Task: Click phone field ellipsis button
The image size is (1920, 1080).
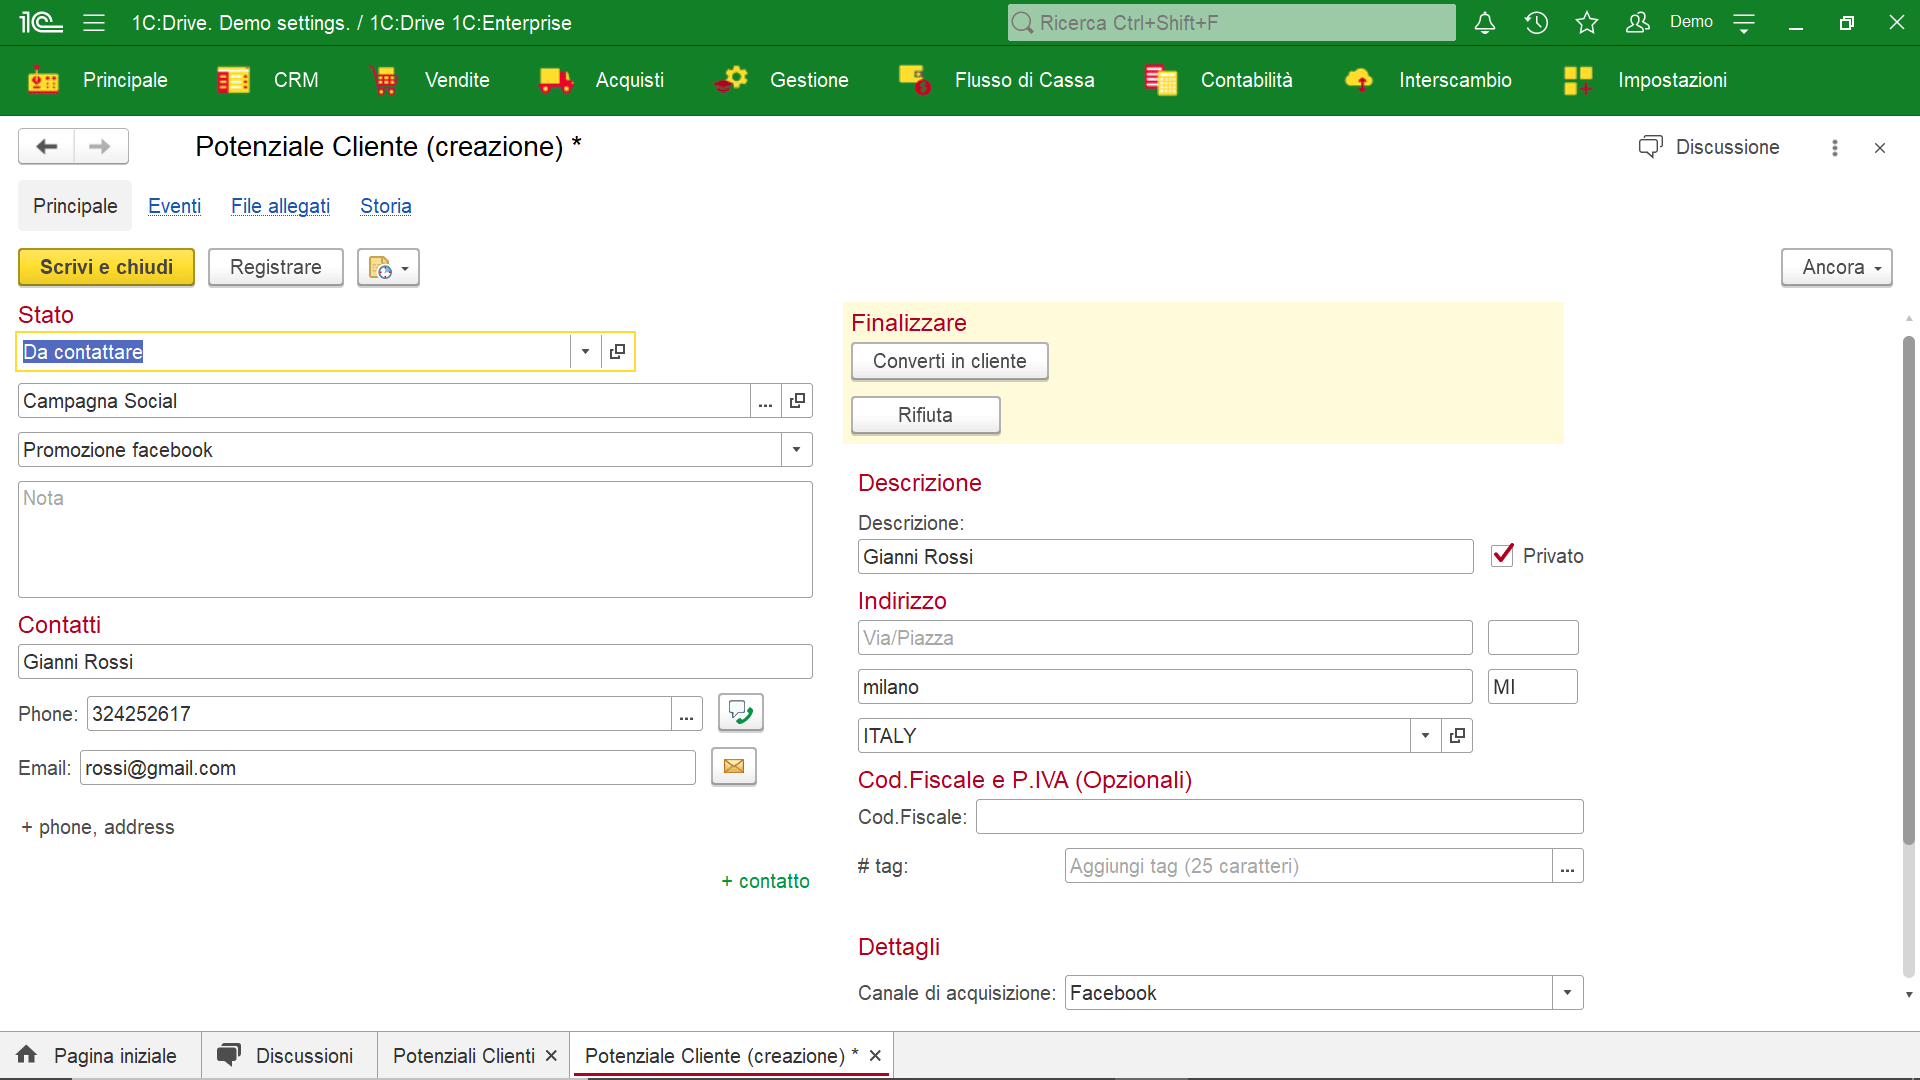Action: [687, 714]
